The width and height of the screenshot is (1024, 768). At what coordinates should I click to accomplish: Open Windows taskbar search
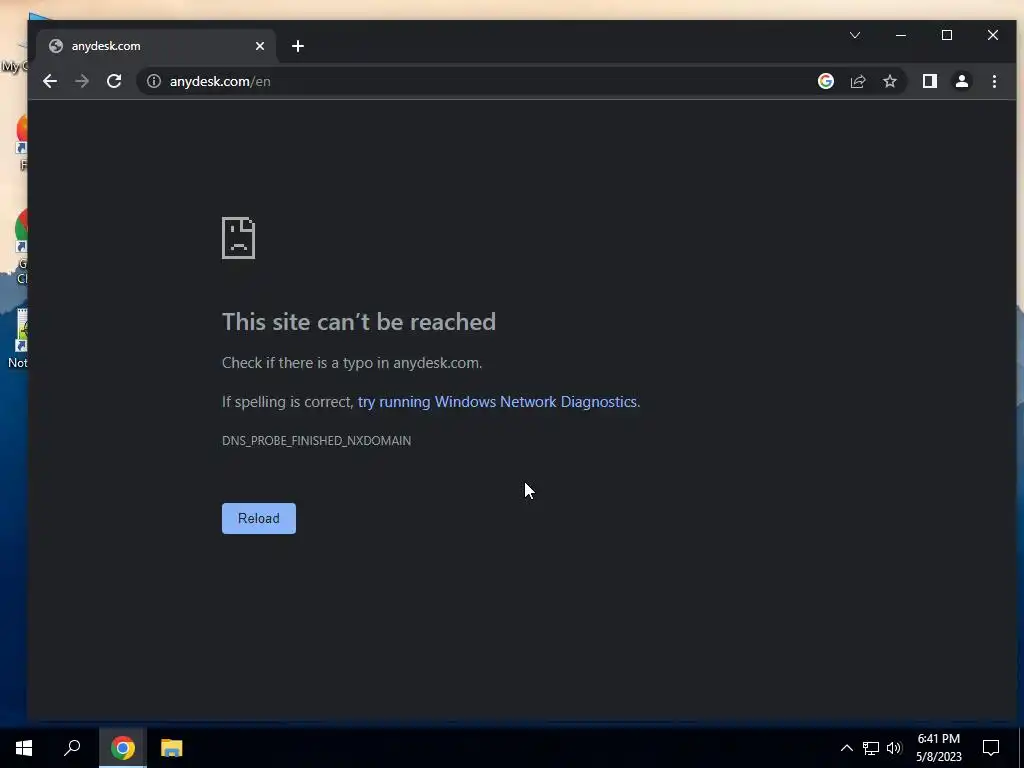[x=72, y=748]
